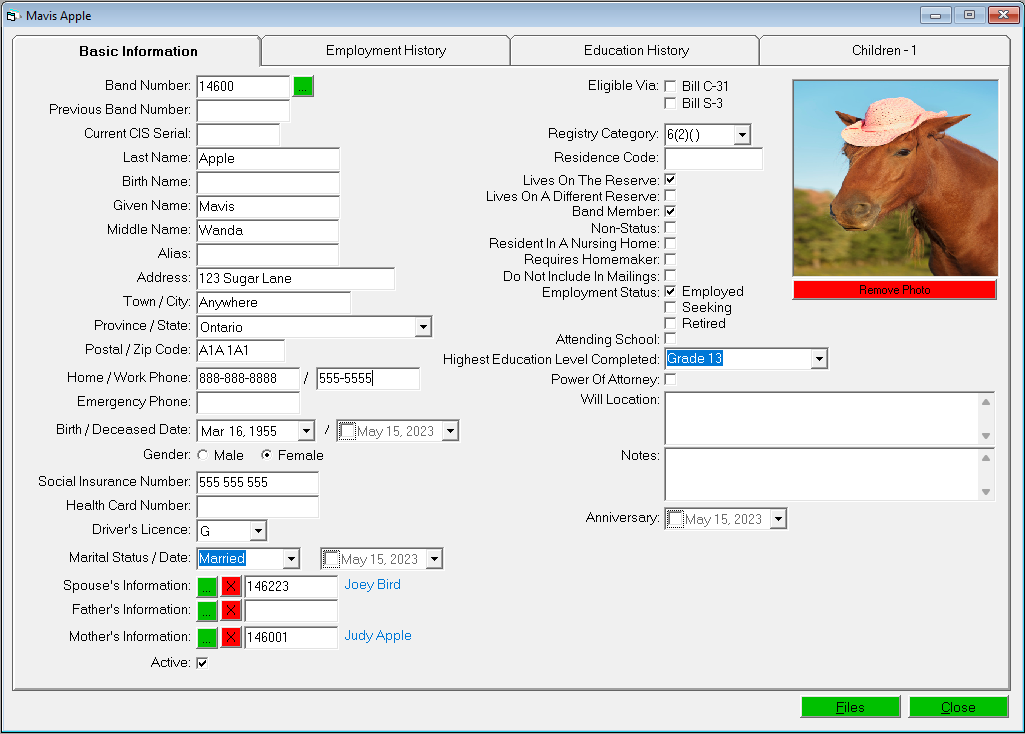Open the Mother's Information lookup icon
This screenshot has height=734, width=1025.
(x=207, y=636)
